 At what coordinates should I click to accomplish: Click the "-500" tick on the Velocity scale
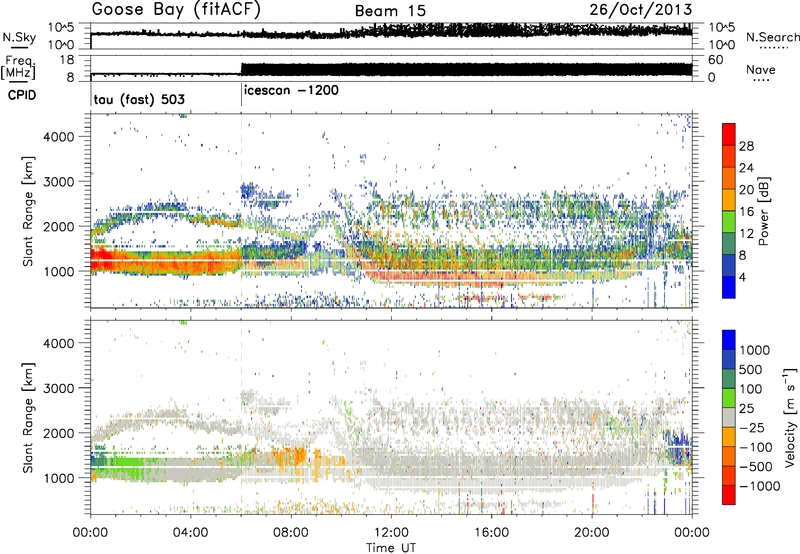755,467
